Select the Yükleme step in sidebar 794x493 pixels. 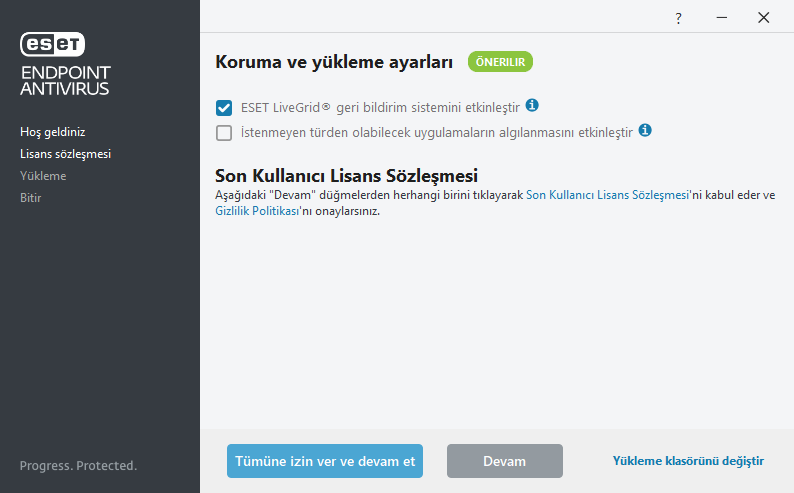pos(43,176)
